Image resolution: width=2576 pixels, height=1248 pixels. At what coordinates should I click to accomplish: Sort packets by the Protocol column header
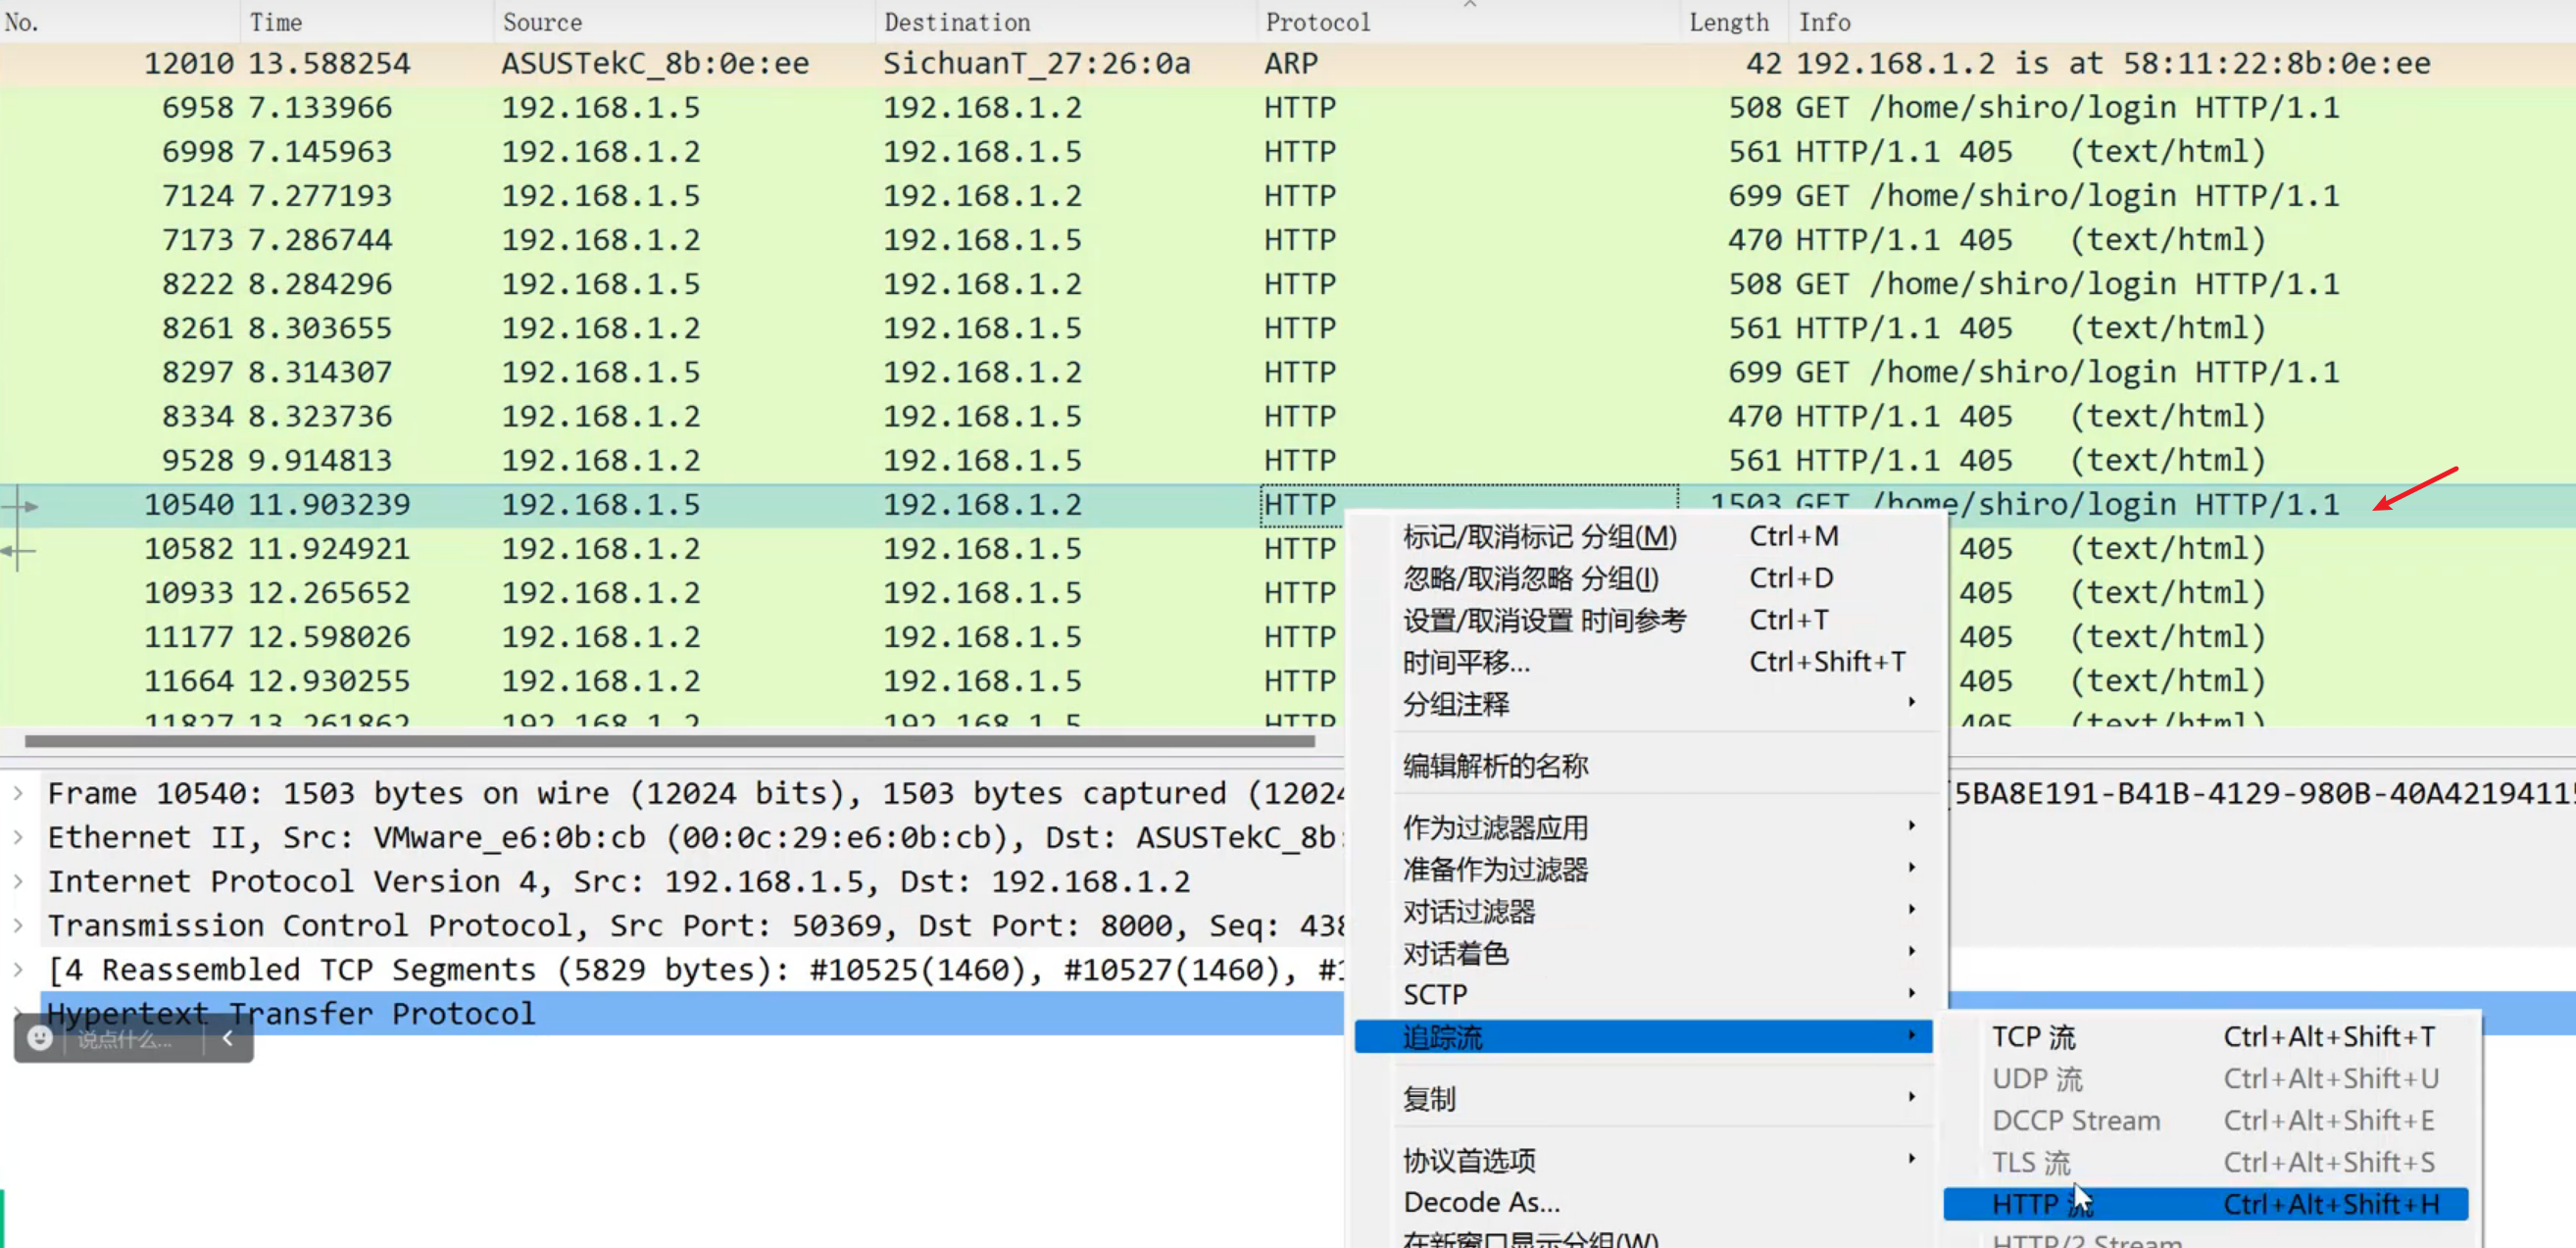point(1317,22)
